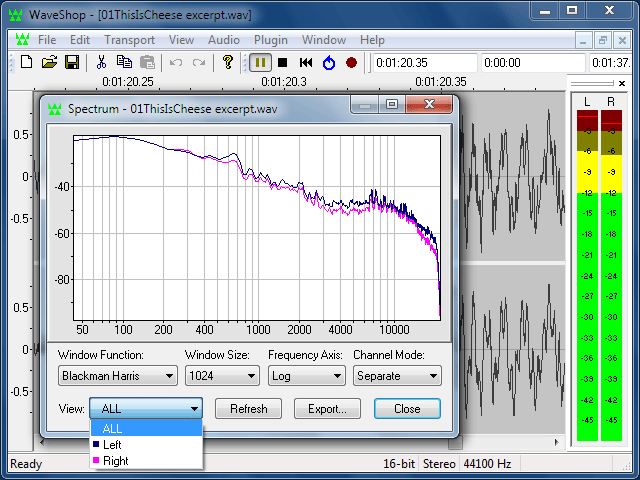Open the Help menu
Screen dimensions: 640x480
tap(372, 40)
